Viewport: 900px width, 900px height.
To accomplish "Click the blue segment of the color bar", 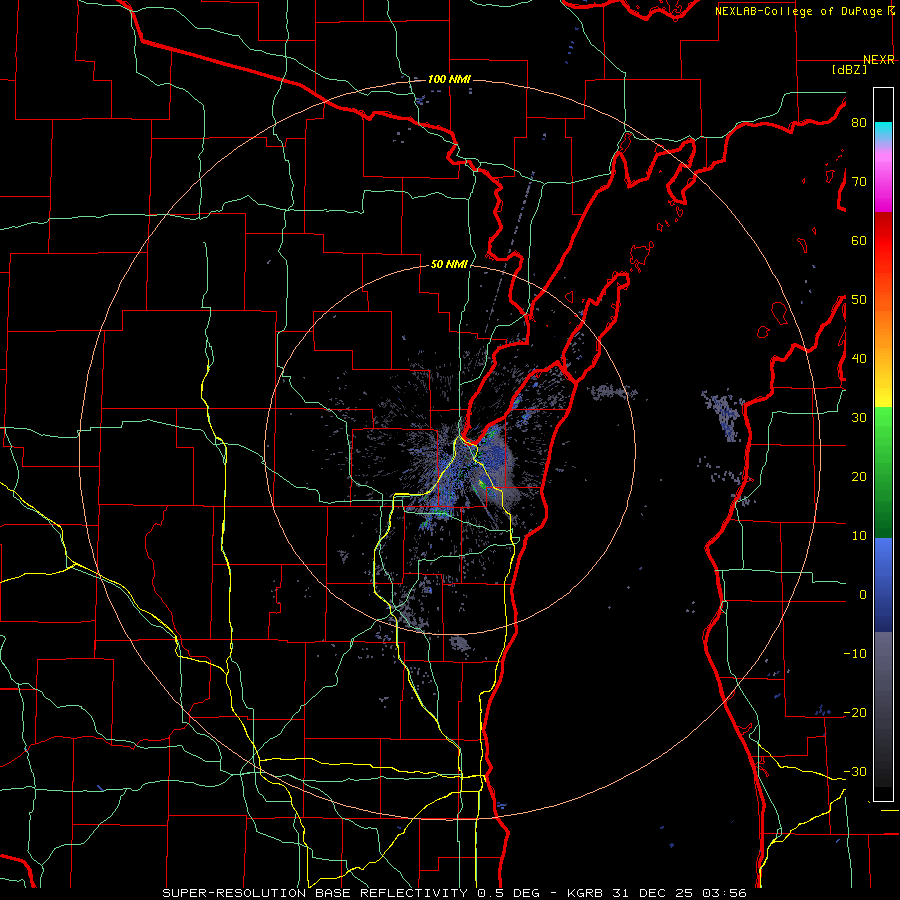I will pyautogui.click(x=883, y=584).
